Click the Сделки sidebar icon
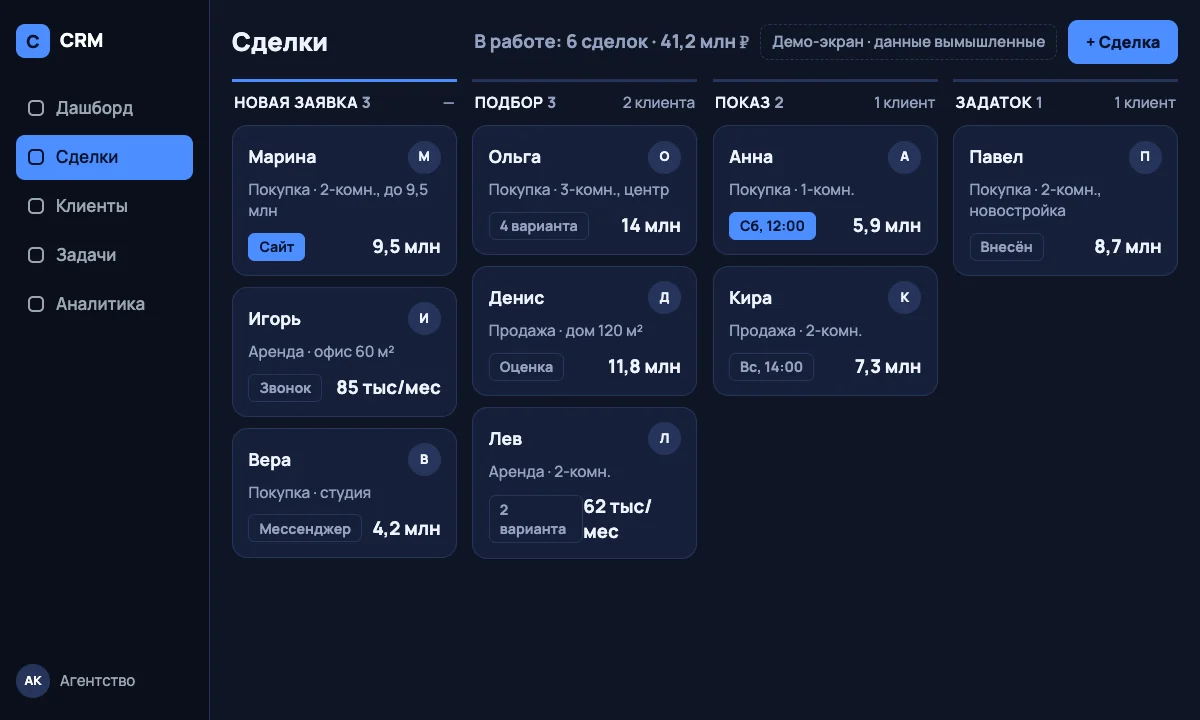The width and height of the screenshot is (1200, 720). (x=36, y=157)
